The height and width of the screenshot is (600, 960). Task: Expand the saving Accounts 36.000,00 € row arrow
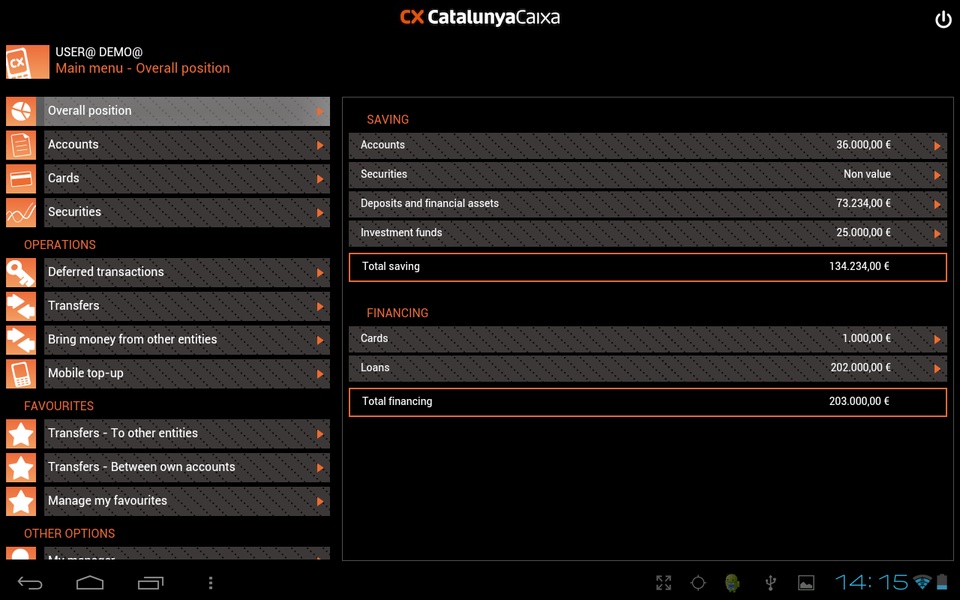[x=937, y=146]
